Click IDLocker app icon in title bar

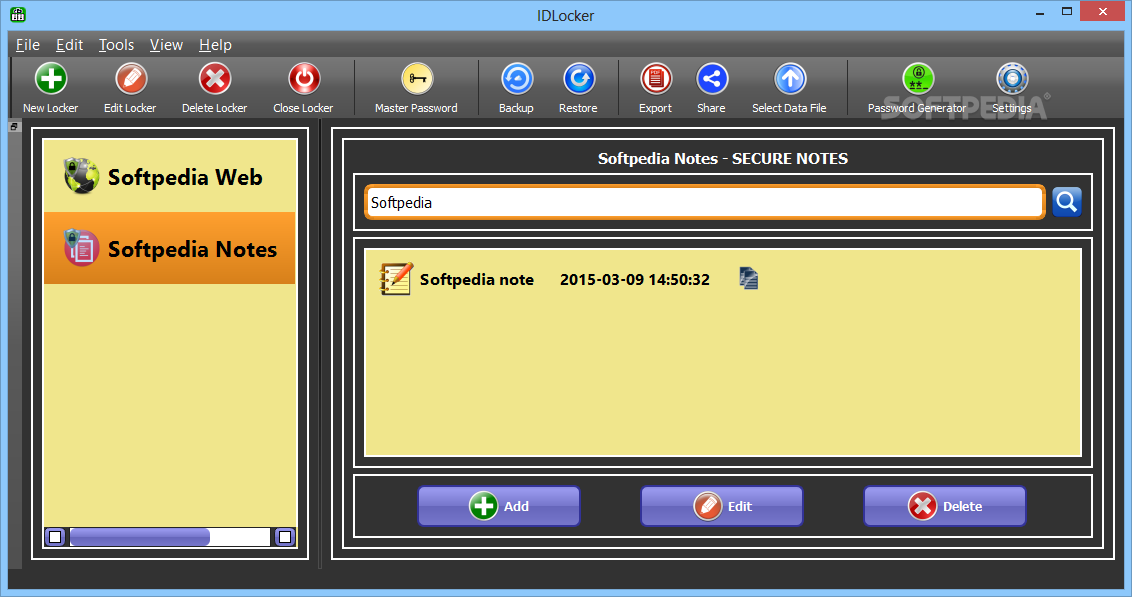click(x=18, y=14)
